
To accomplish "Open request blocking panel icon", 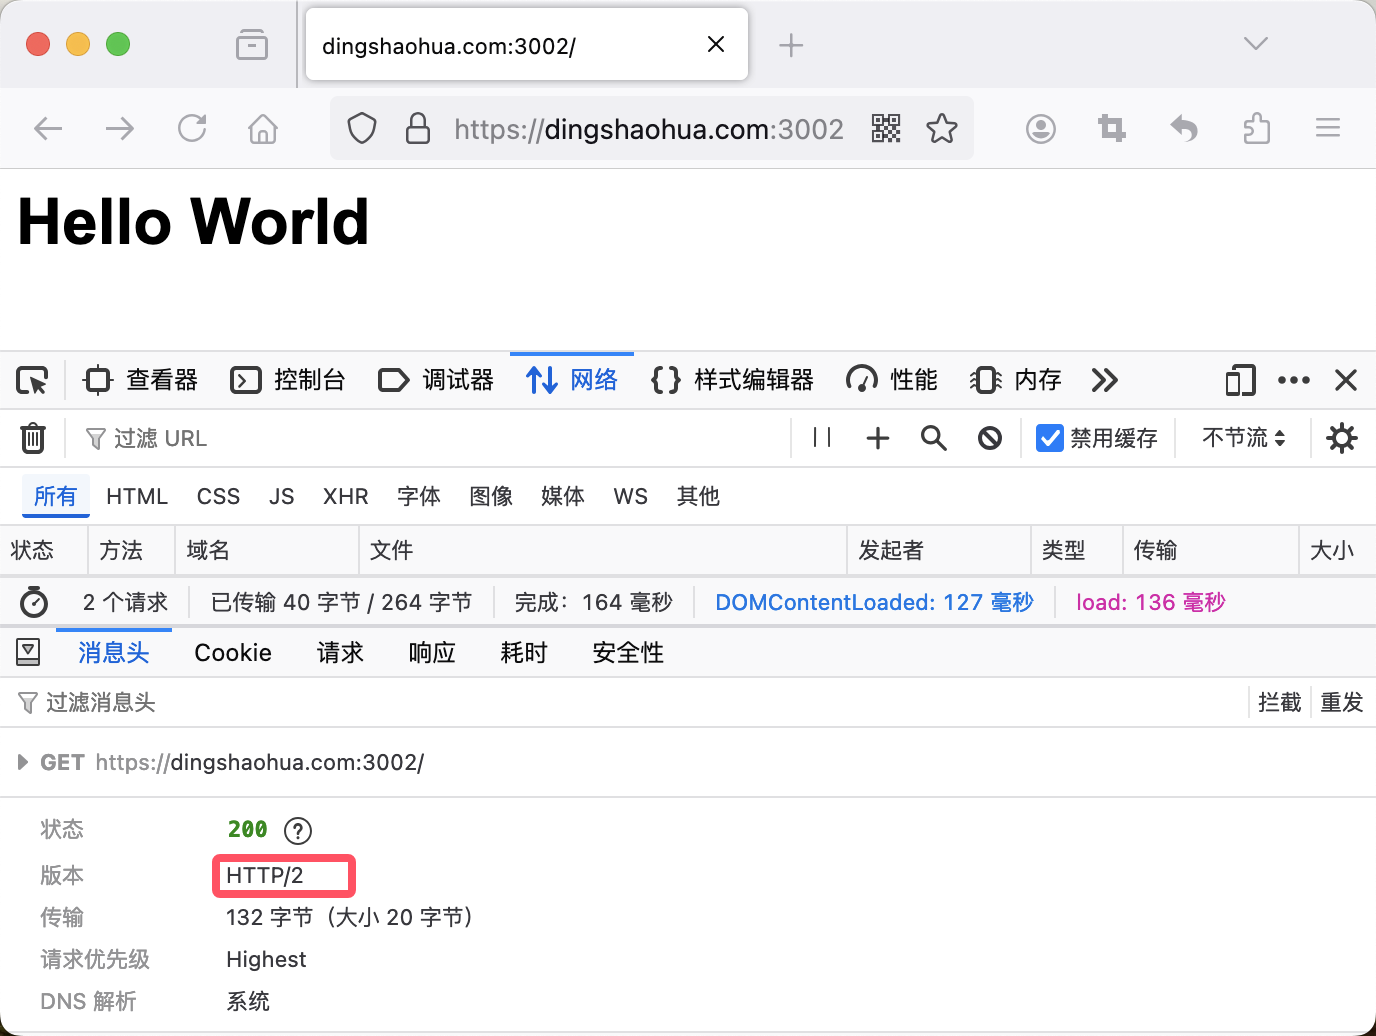I will 990,438.
